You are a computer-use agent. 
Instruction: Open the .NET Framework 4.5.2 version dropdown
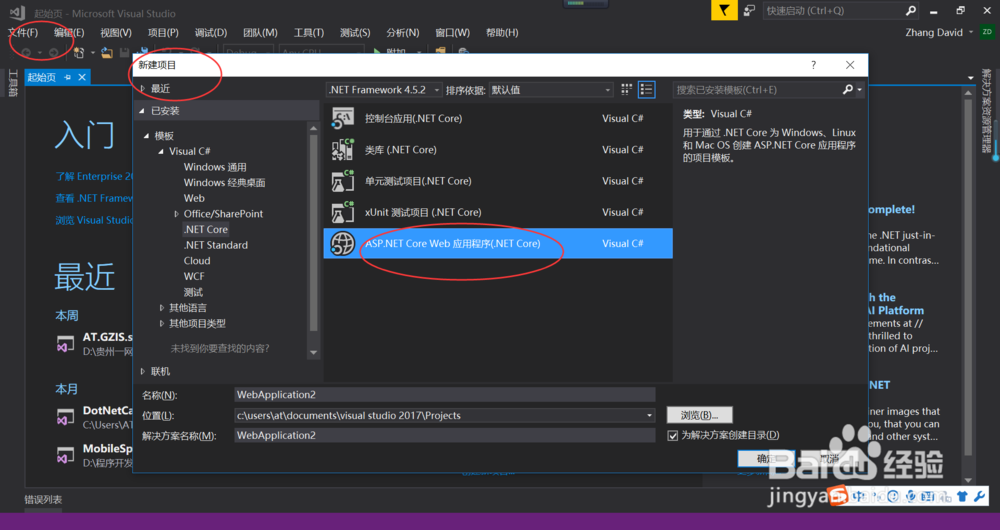coord(437,90)
